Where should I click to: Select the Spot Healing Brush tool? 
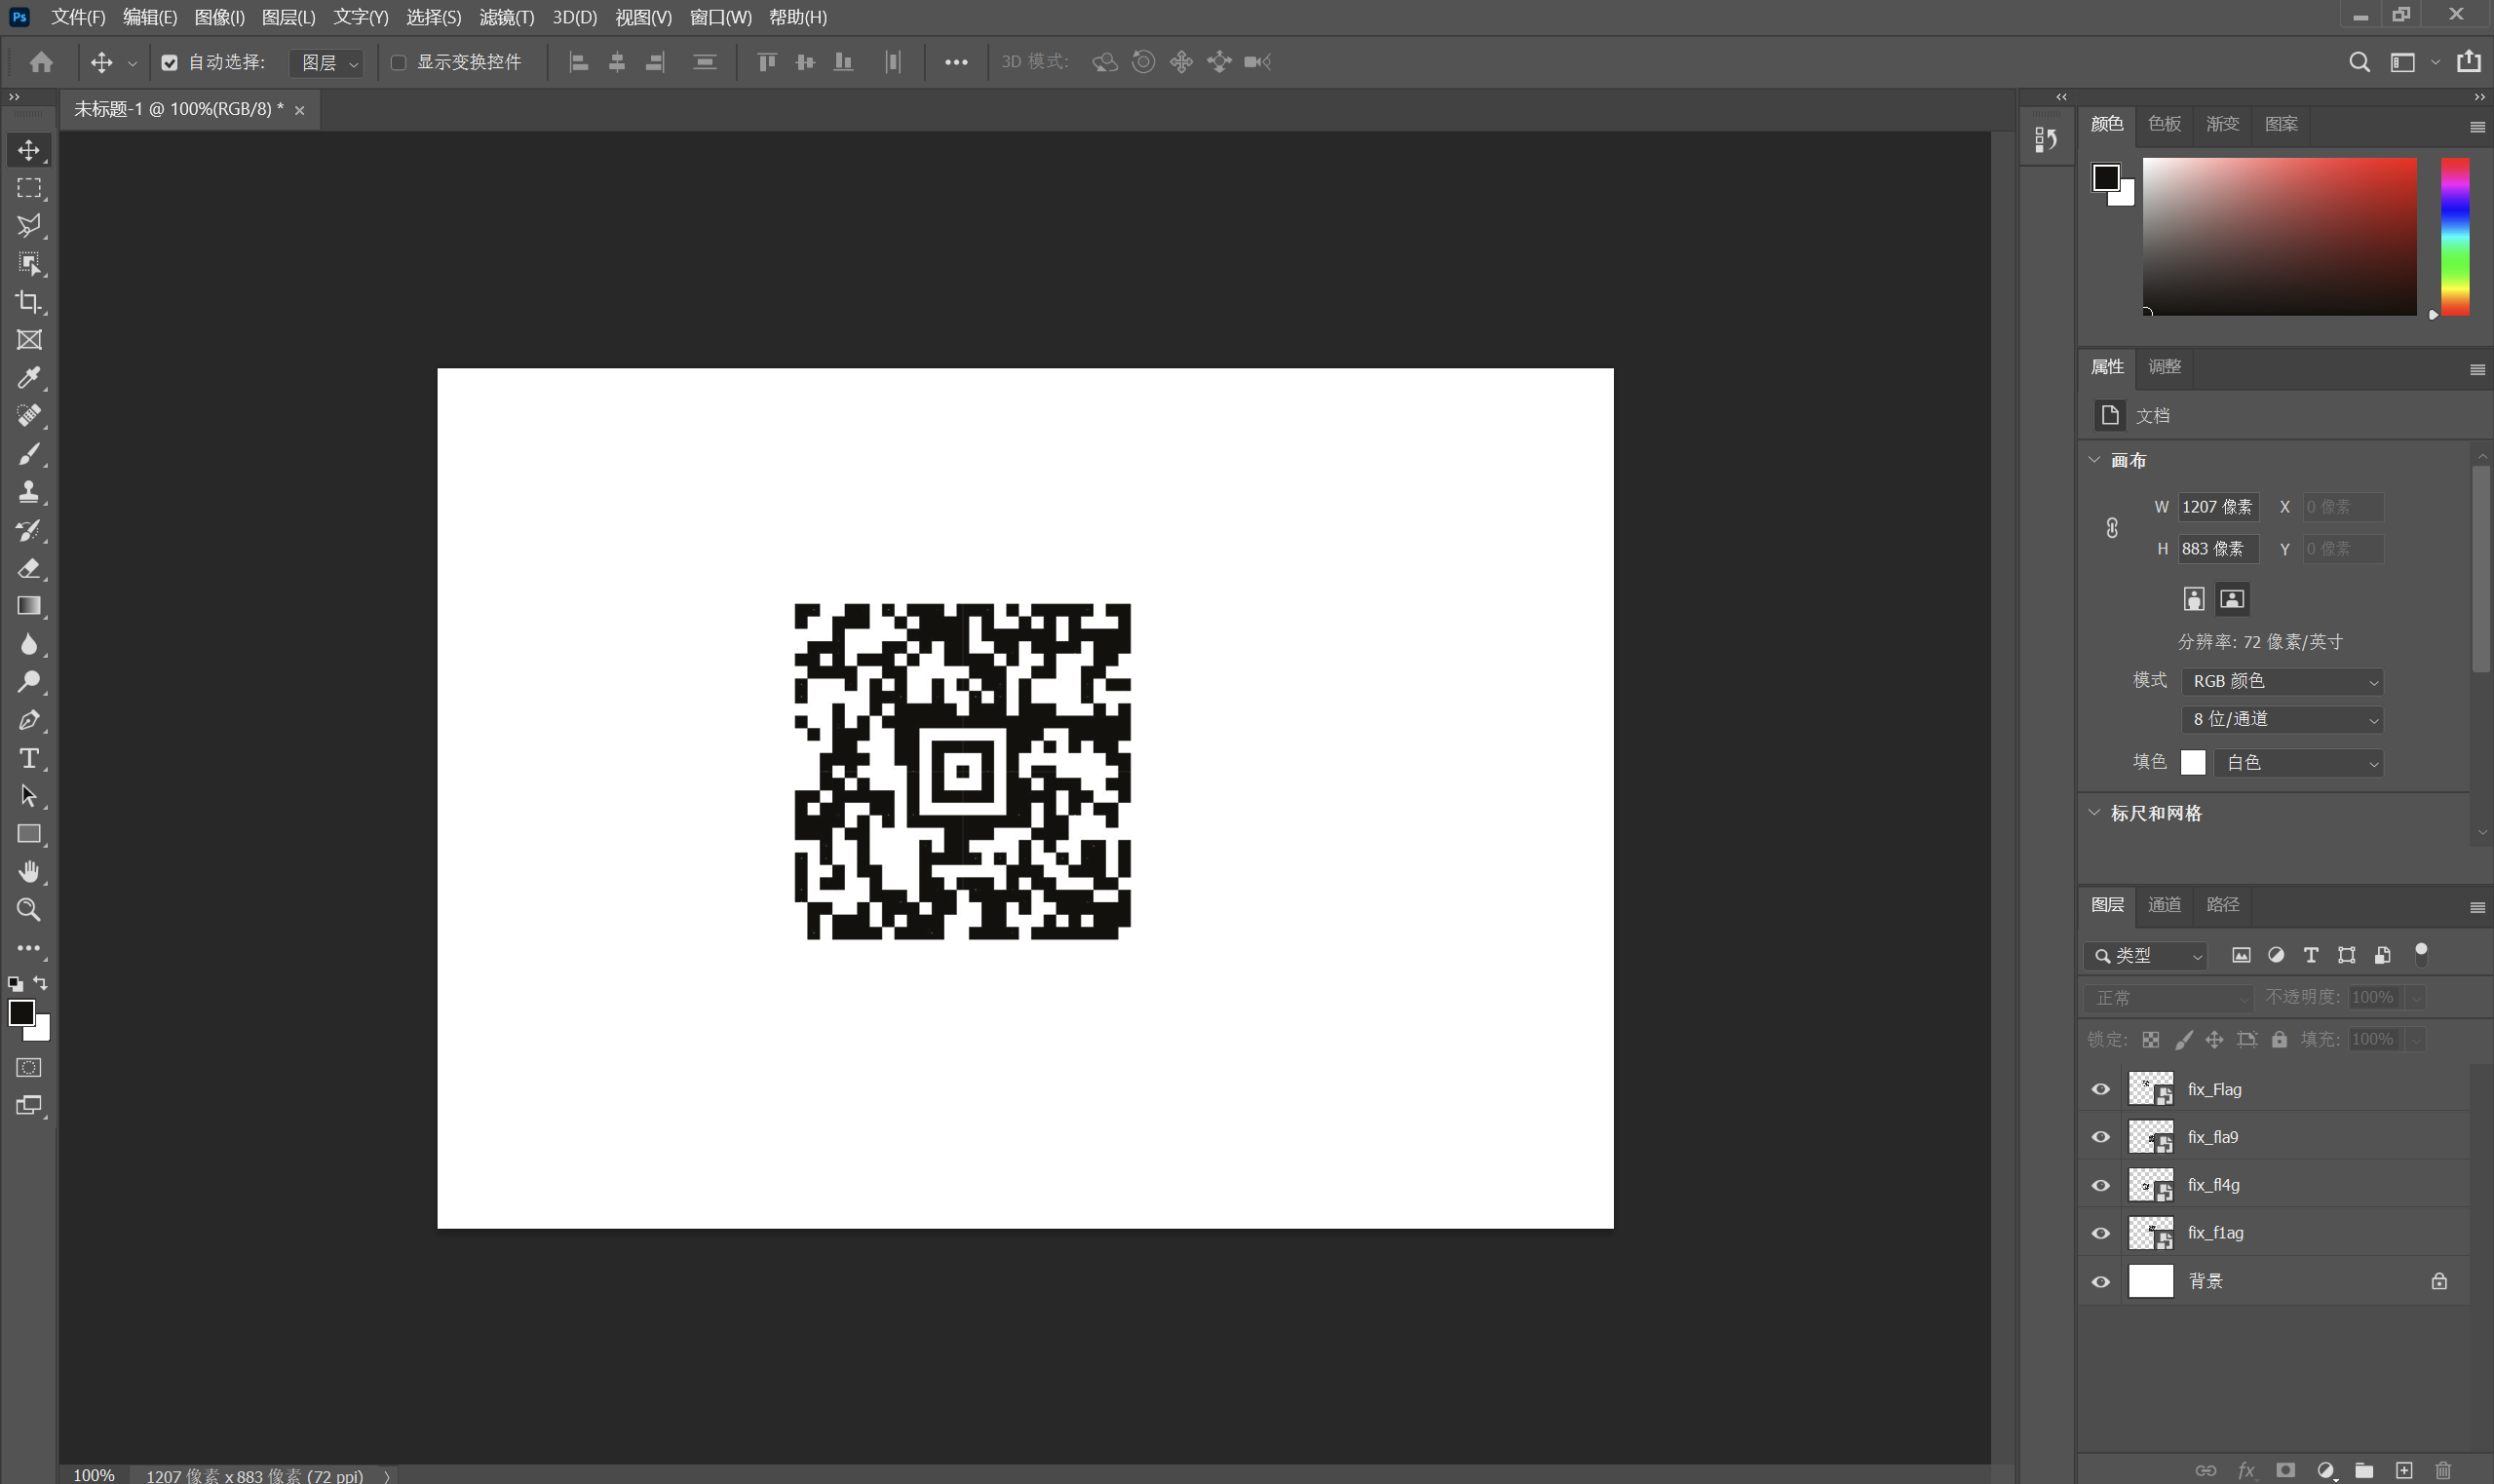tap(28, 416)
